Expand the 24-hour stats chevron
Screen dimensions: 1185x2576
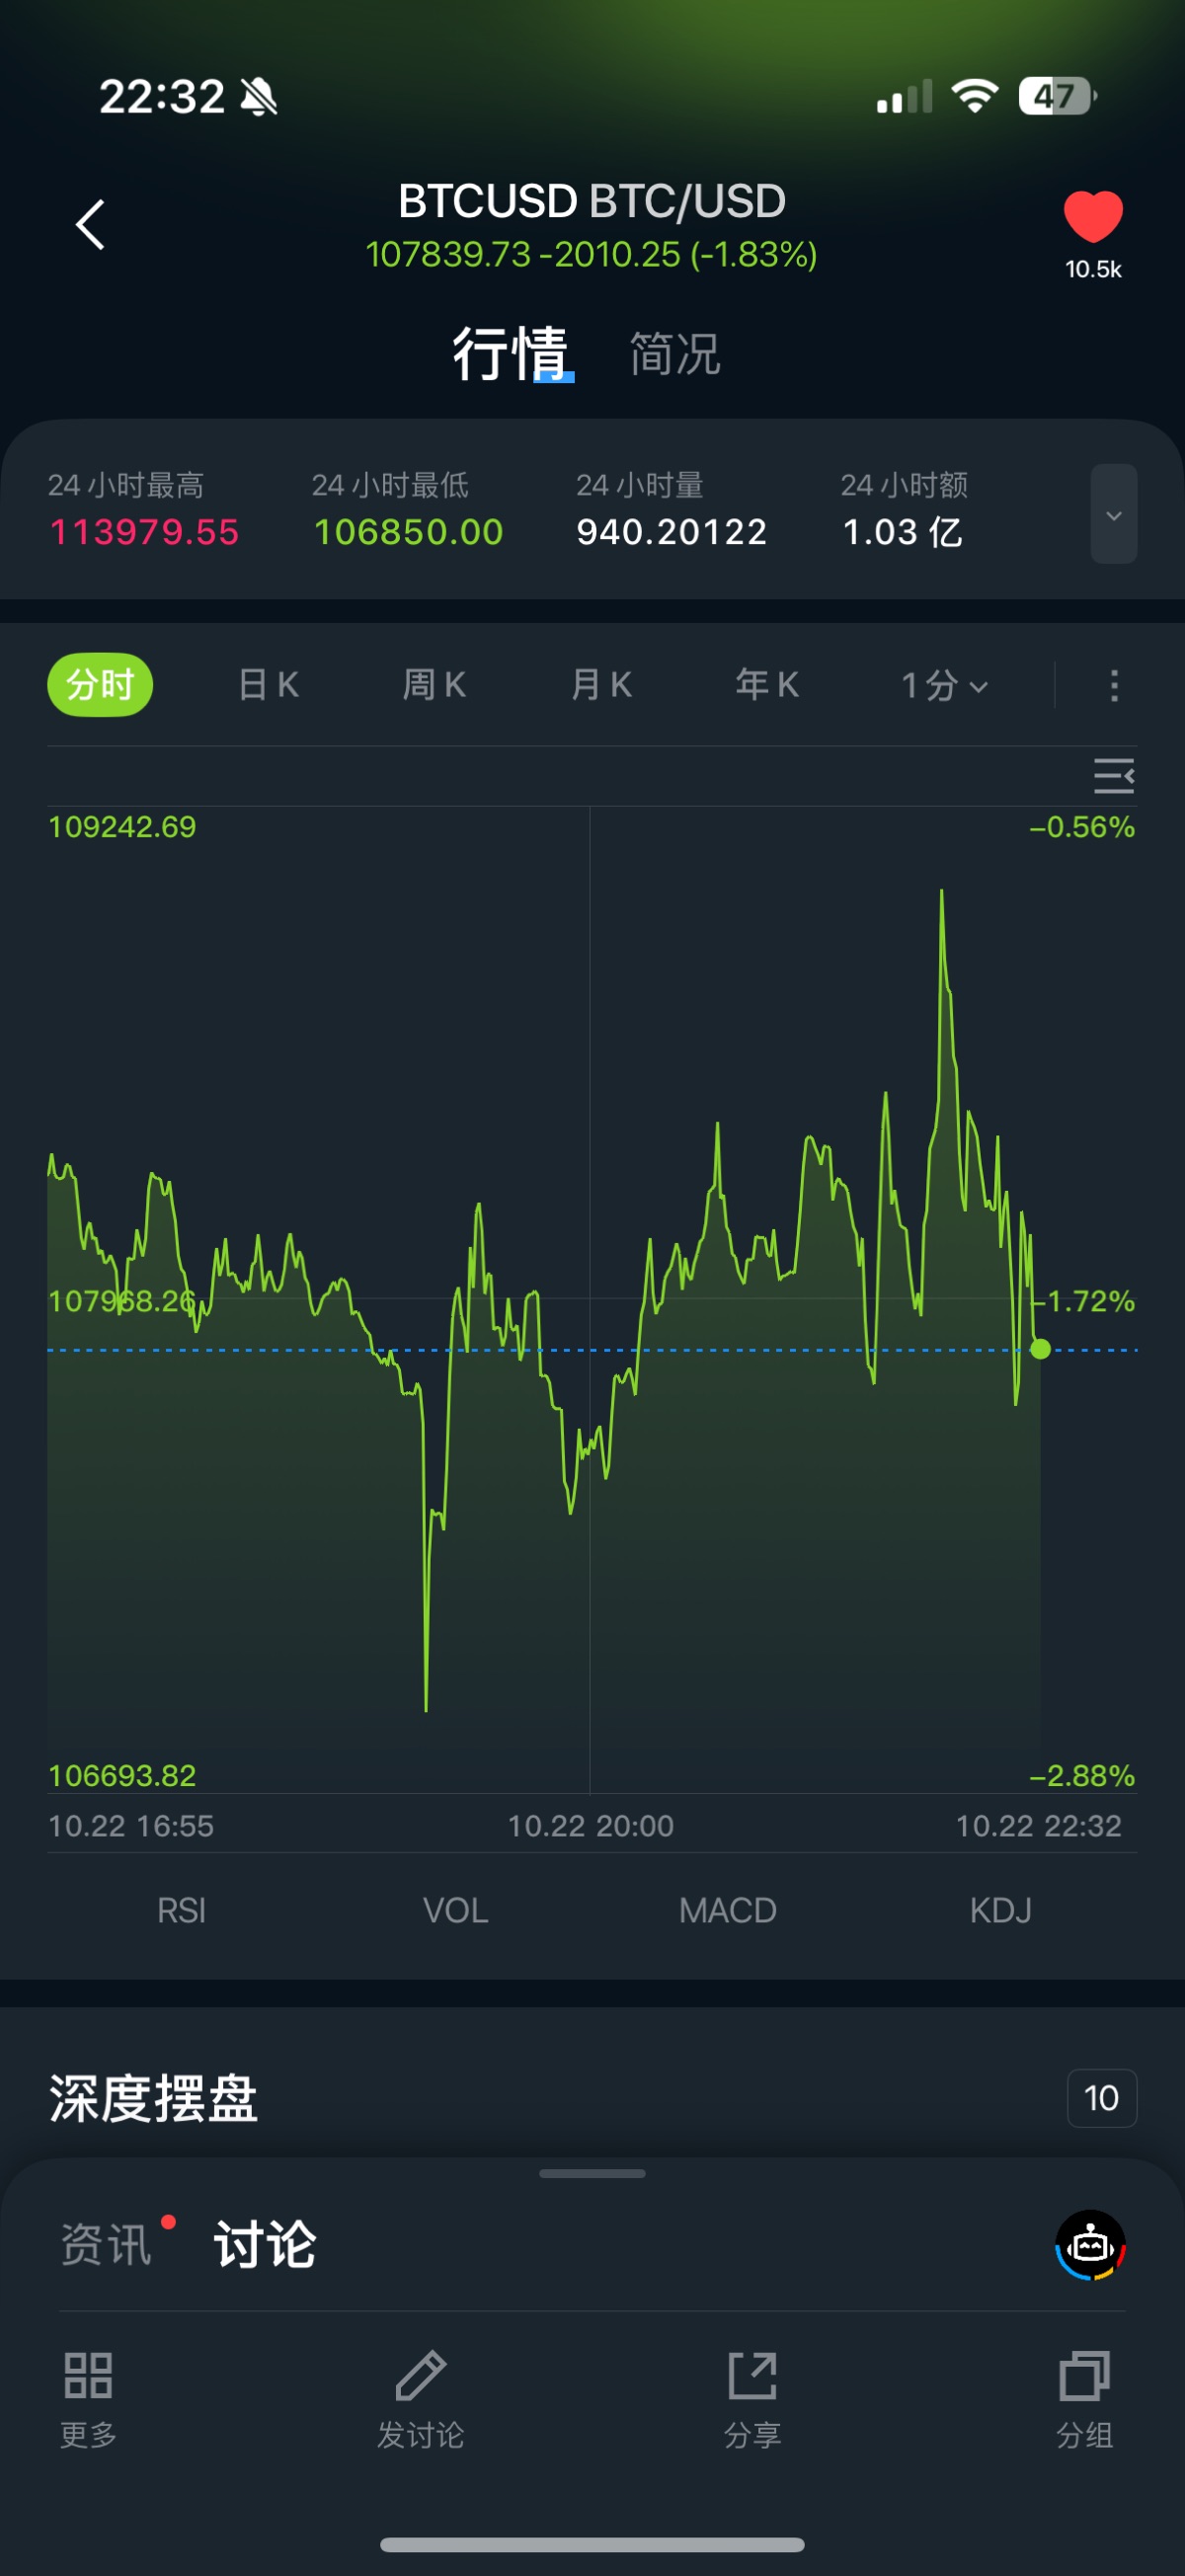[x=1113, y=514]
